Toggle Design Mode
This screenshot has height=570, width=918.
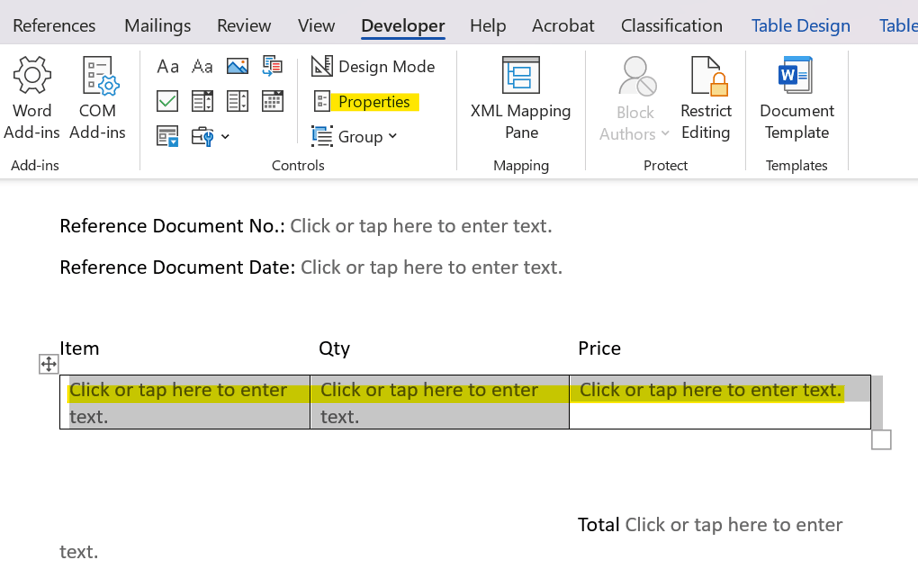(374, 67)
